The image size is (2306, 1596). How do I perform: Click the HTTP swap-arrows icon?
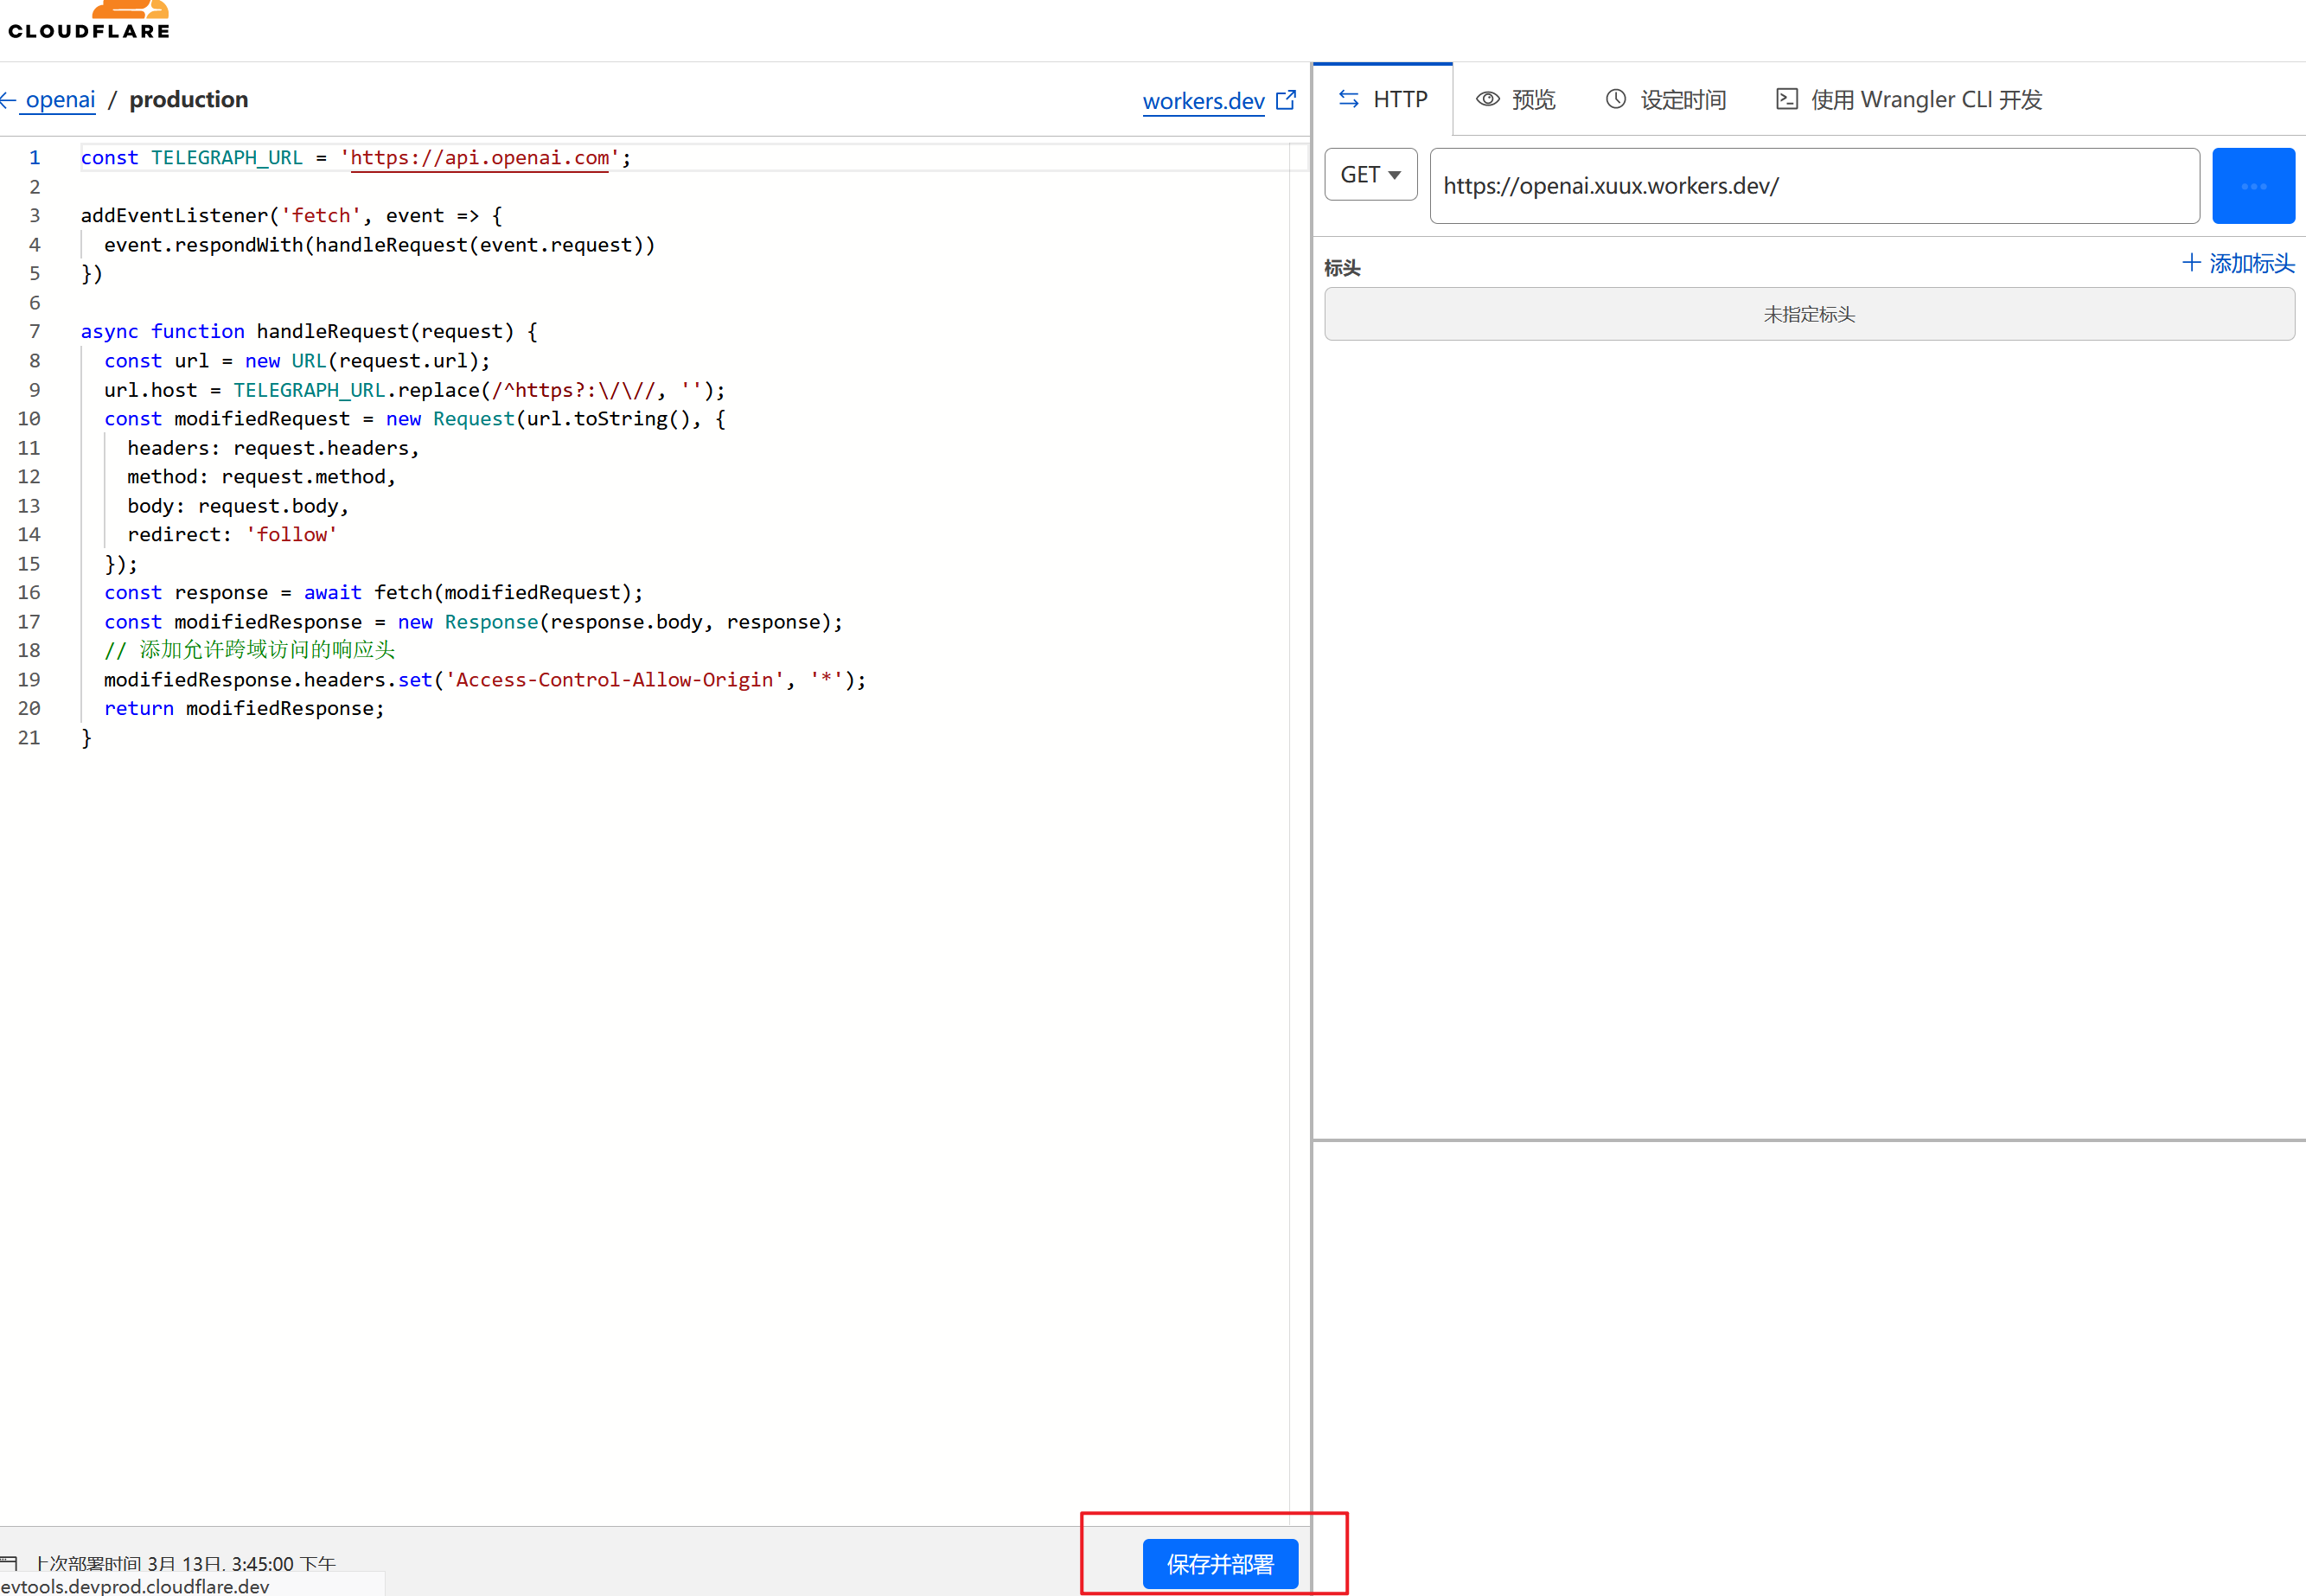click(1349, 99)
